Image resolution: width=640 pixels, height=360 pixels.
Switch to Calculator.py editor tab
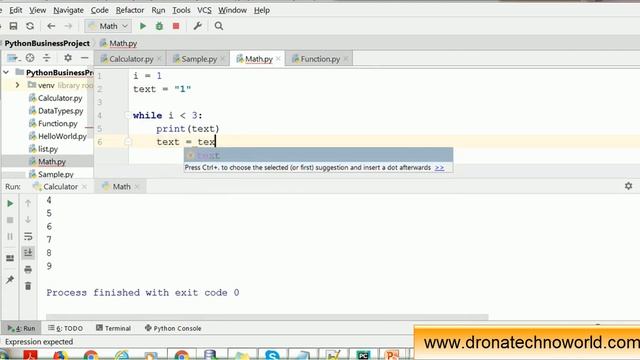click(x=131, y=59)
